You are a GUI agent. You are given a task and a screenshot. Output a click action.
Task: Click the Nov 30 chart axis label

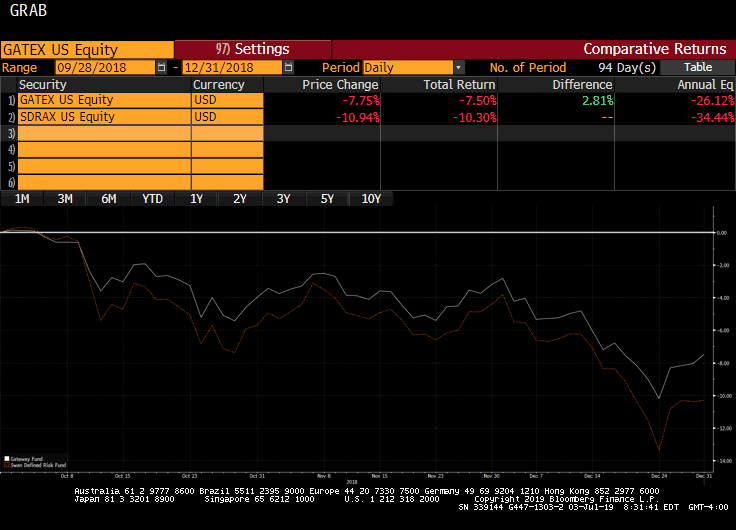point(491,476)
